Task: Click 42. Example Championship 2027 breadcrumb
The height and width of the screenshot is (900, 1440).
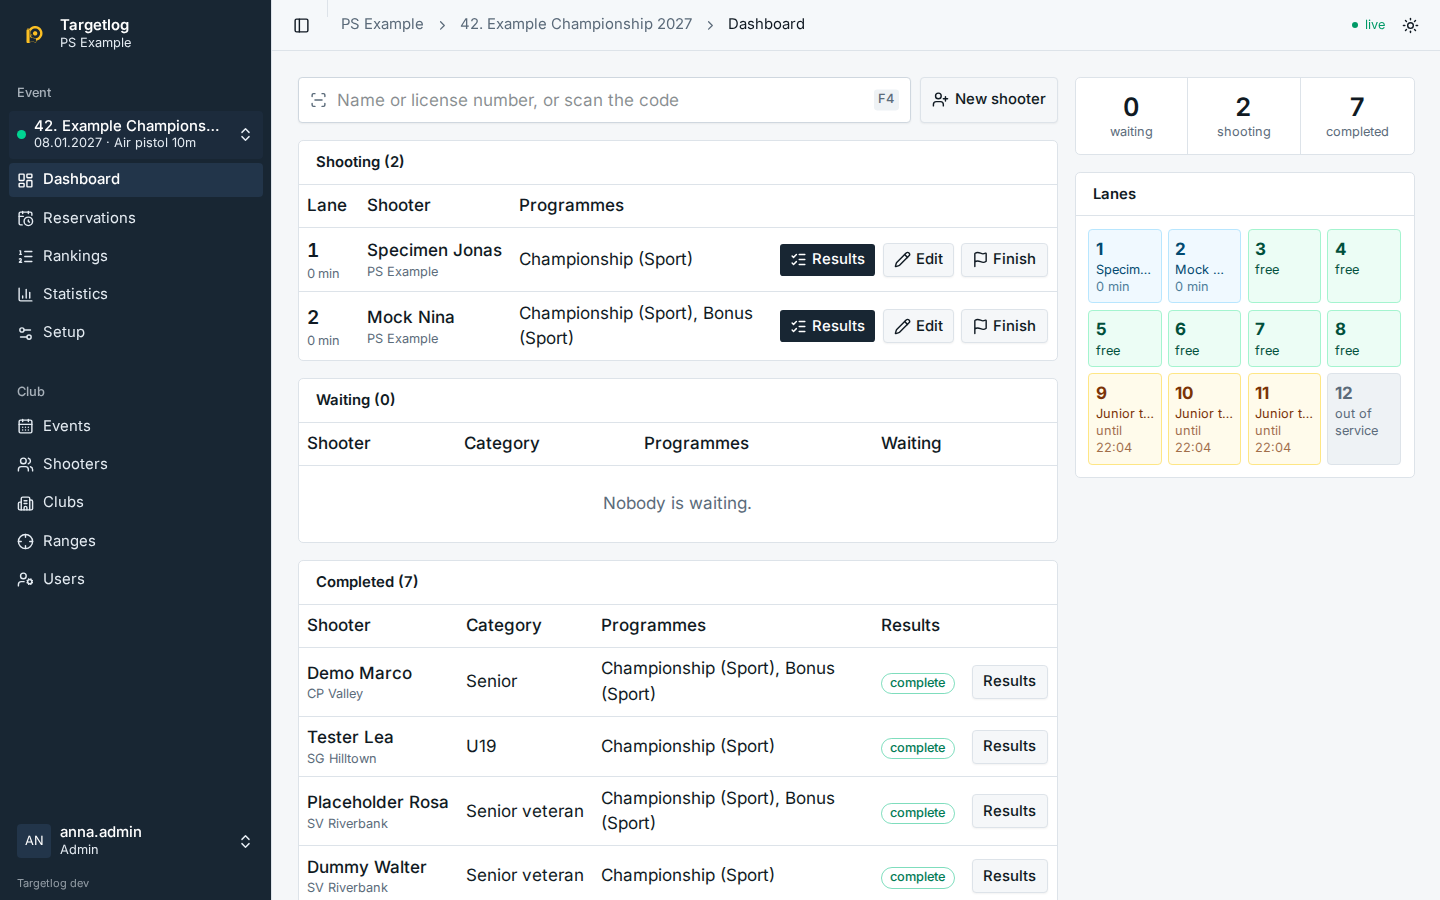Action: coord(576,24)
